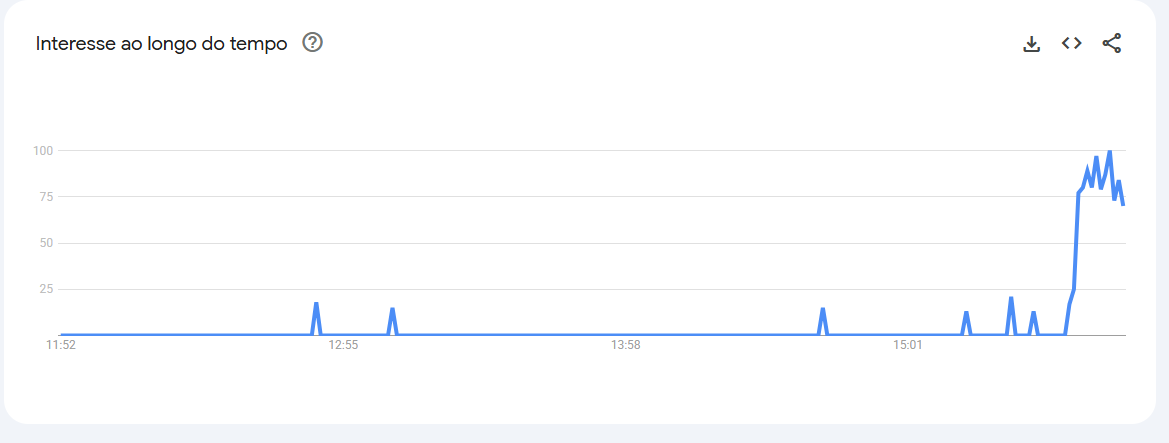Click the 15:01 time axis label

click(907, 346)
